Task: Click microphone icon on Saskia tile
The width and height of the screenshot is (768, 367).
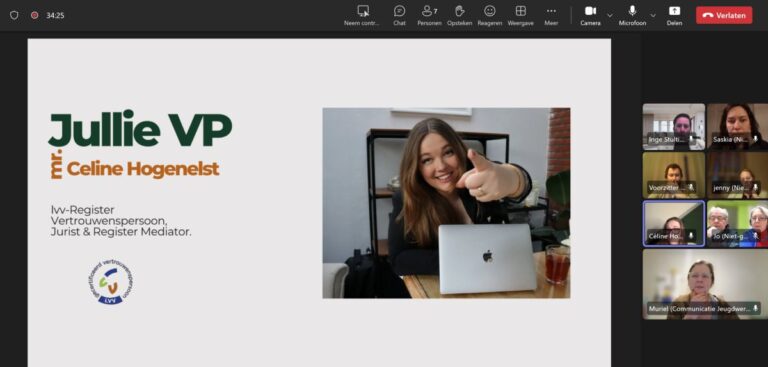Action: (755, 139)
